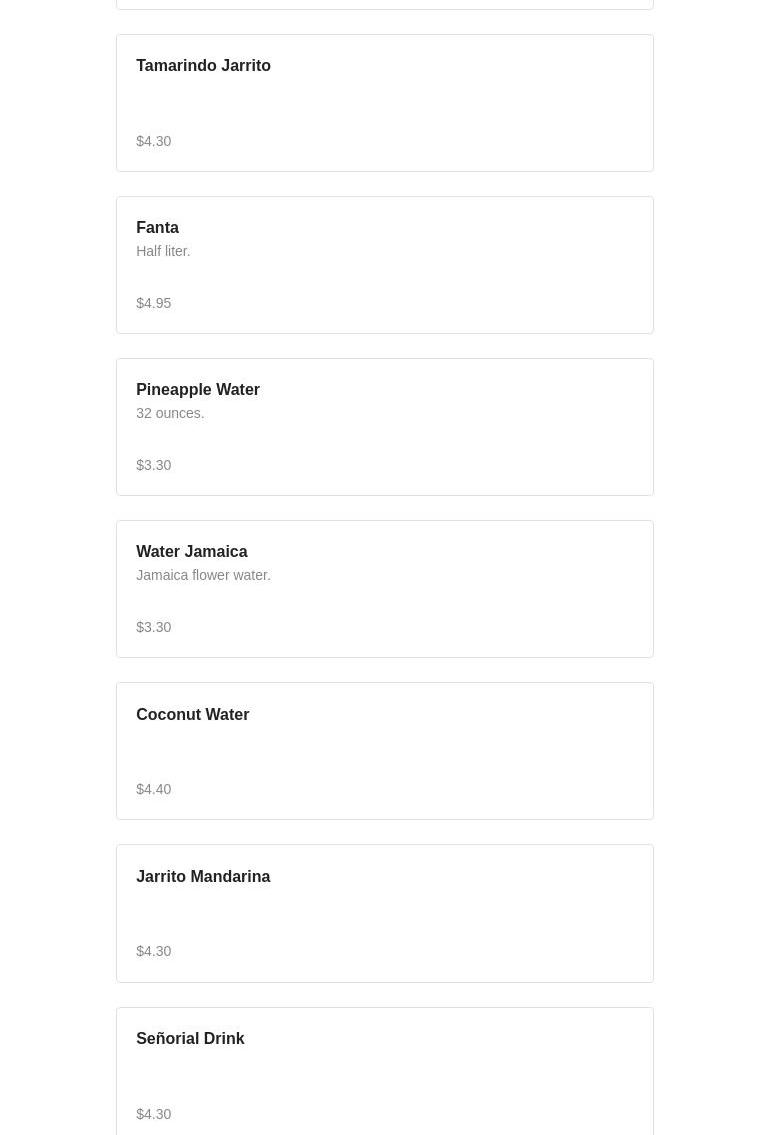Select the Señorial Drink $4.30 price
The image size is (770, 1135).
click(x=153, y=1115)
